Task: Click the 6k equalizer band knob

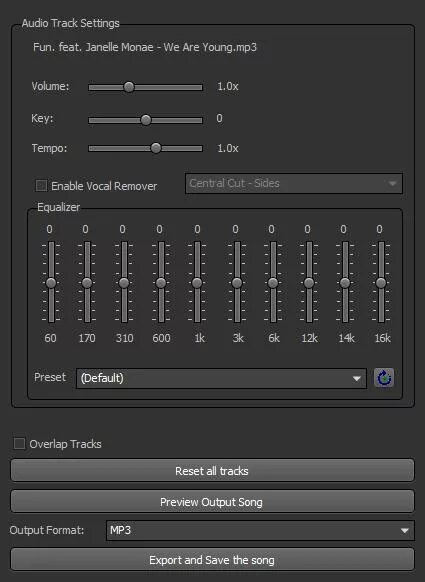Action: 273,283
